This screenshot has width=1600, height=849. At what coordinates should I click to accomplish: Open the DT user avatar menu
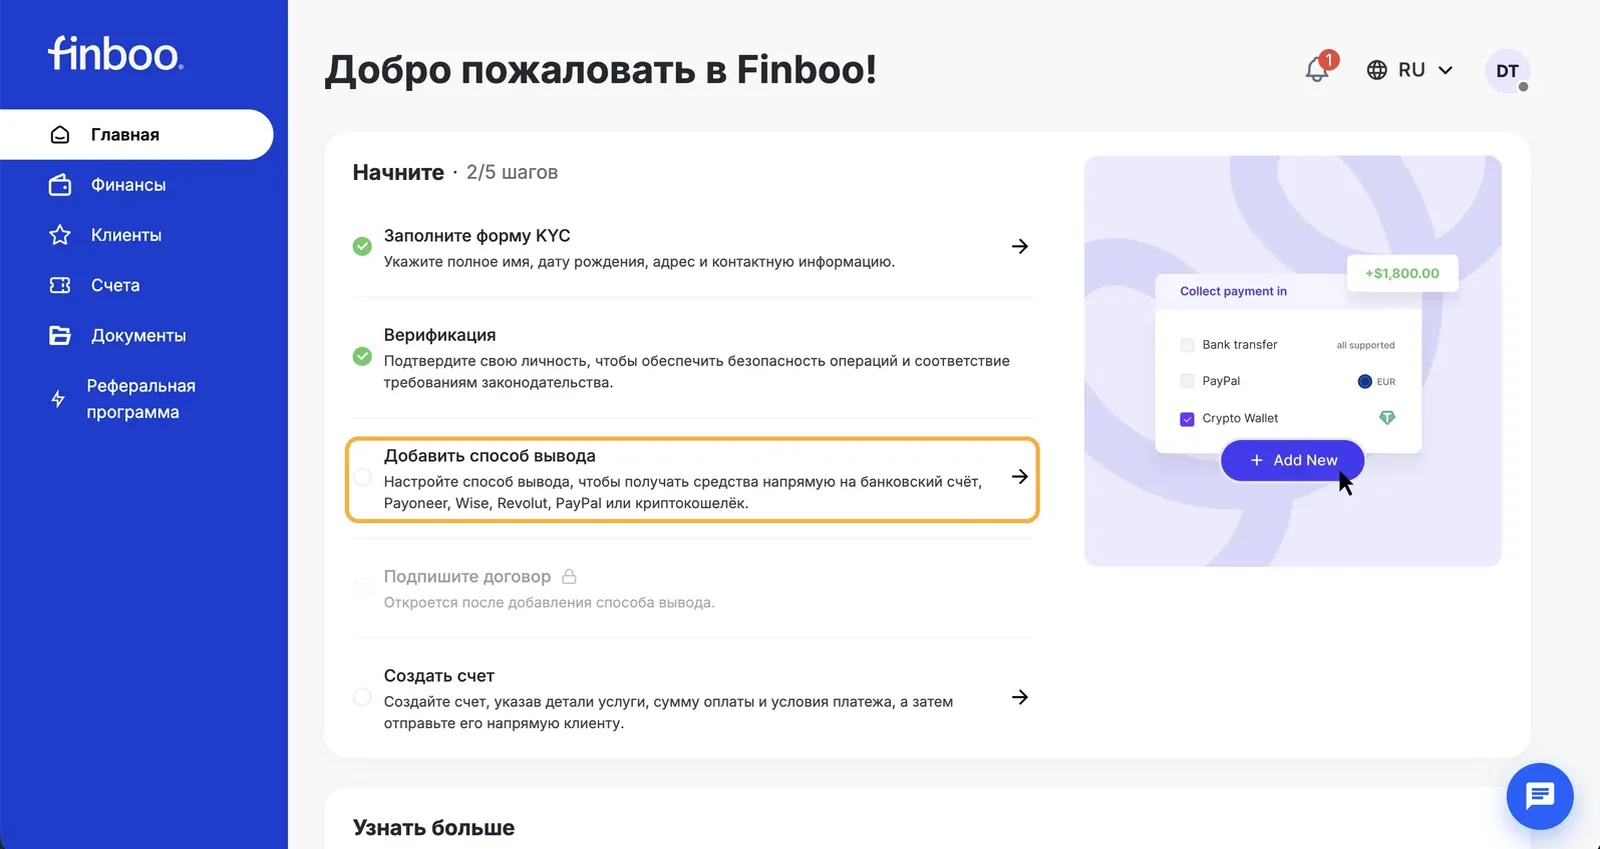click(x=1508, y=71)
